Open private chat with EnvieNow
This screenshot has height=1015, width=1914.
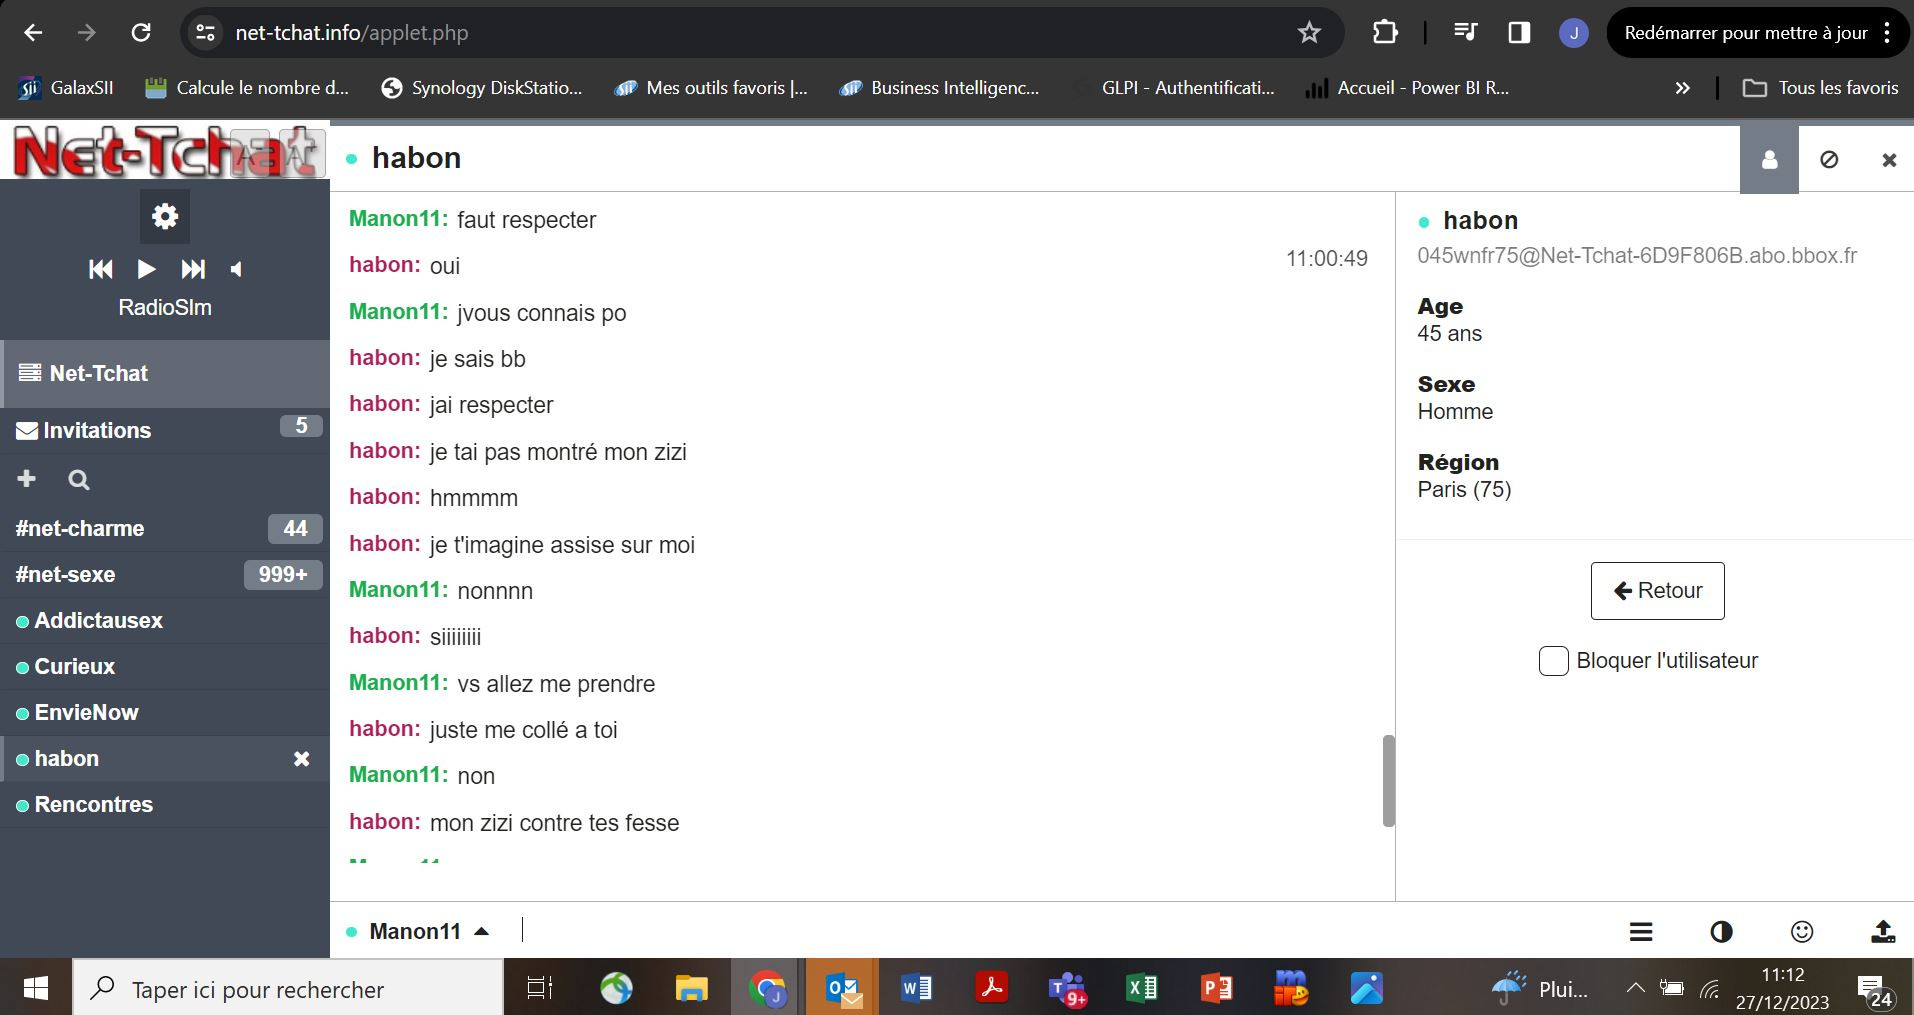point(165,712)
